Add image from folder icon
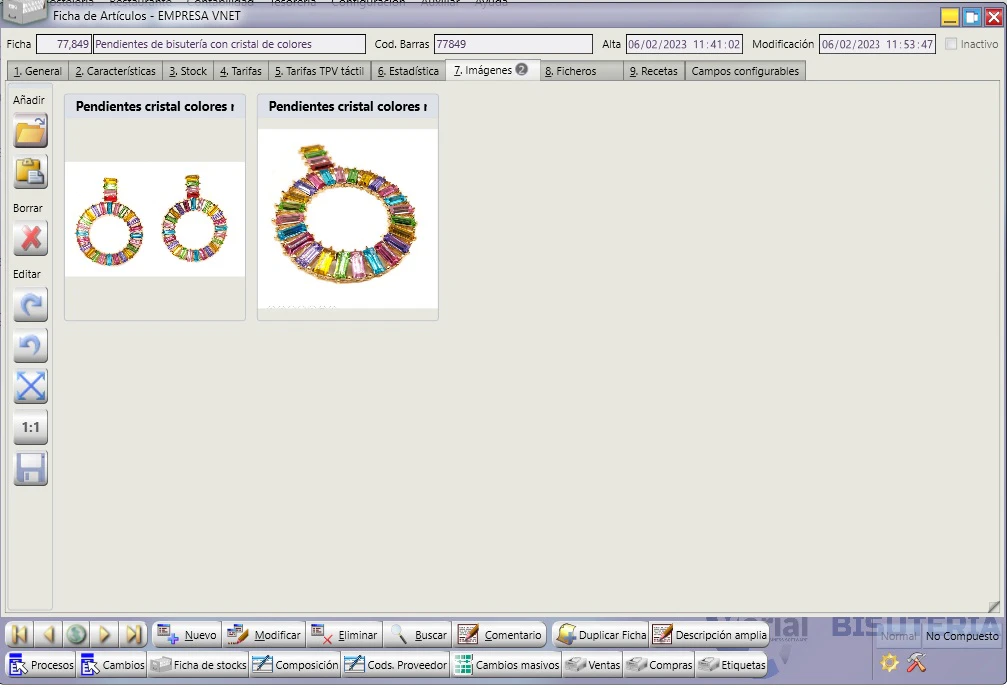This screenshot has width=1007, height=688. pyautogui.click(x=30, y=131)
